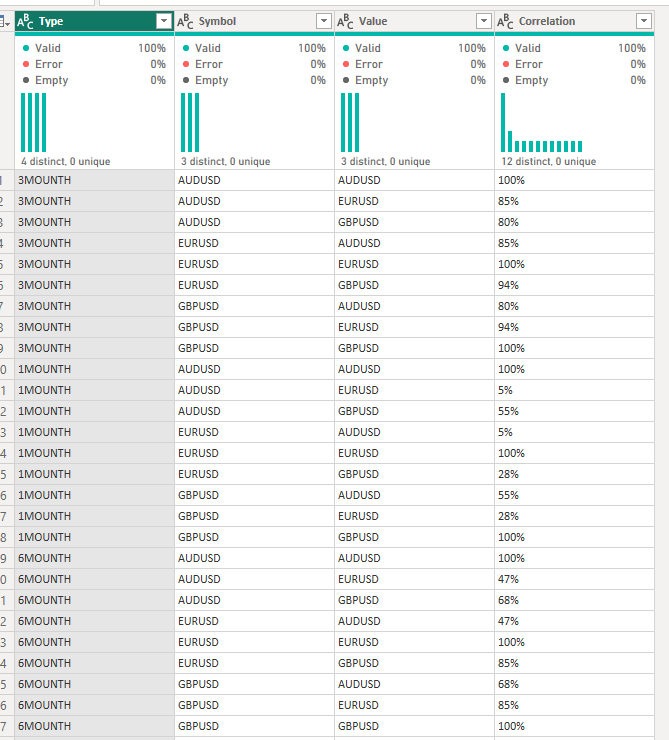Open the Symbol column filter dropdown
The height and width of the screenshot is (740, 669).
tap(324, 21)
